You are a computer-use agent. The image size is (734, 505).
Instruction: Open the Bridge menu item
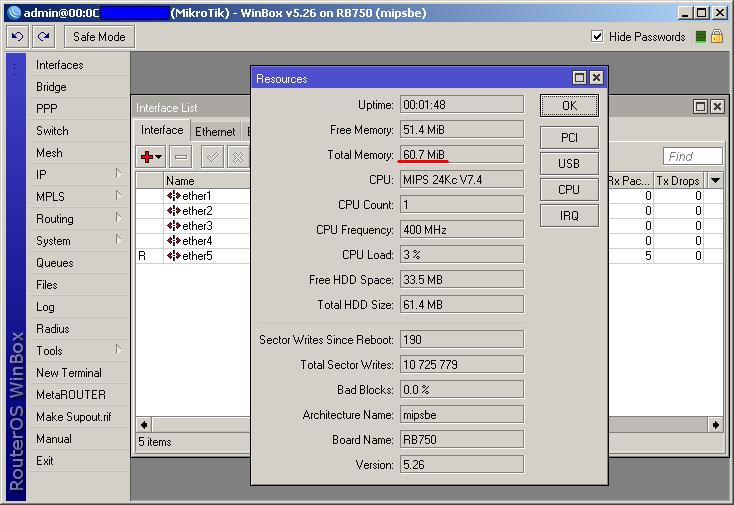coord(51,87)
